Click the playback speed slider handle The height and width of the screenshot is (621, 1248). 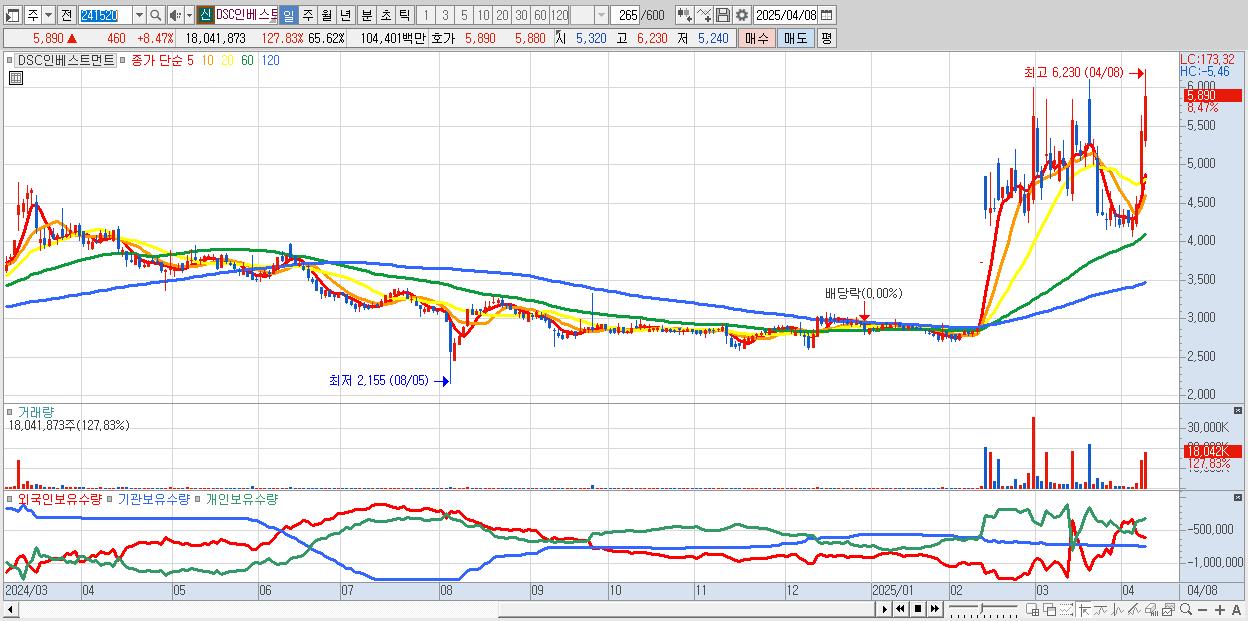click(x=982, y=608)
